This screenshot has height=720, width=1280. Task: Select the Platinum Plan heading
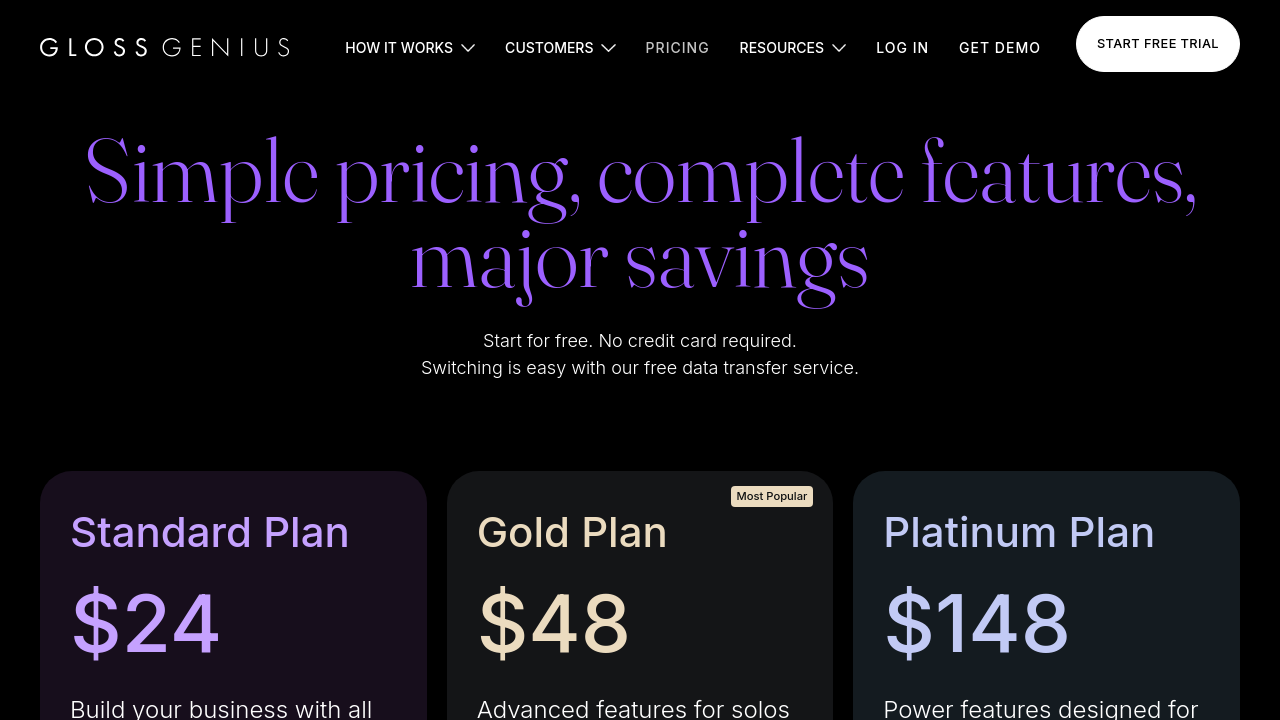tap(1019, 532)
